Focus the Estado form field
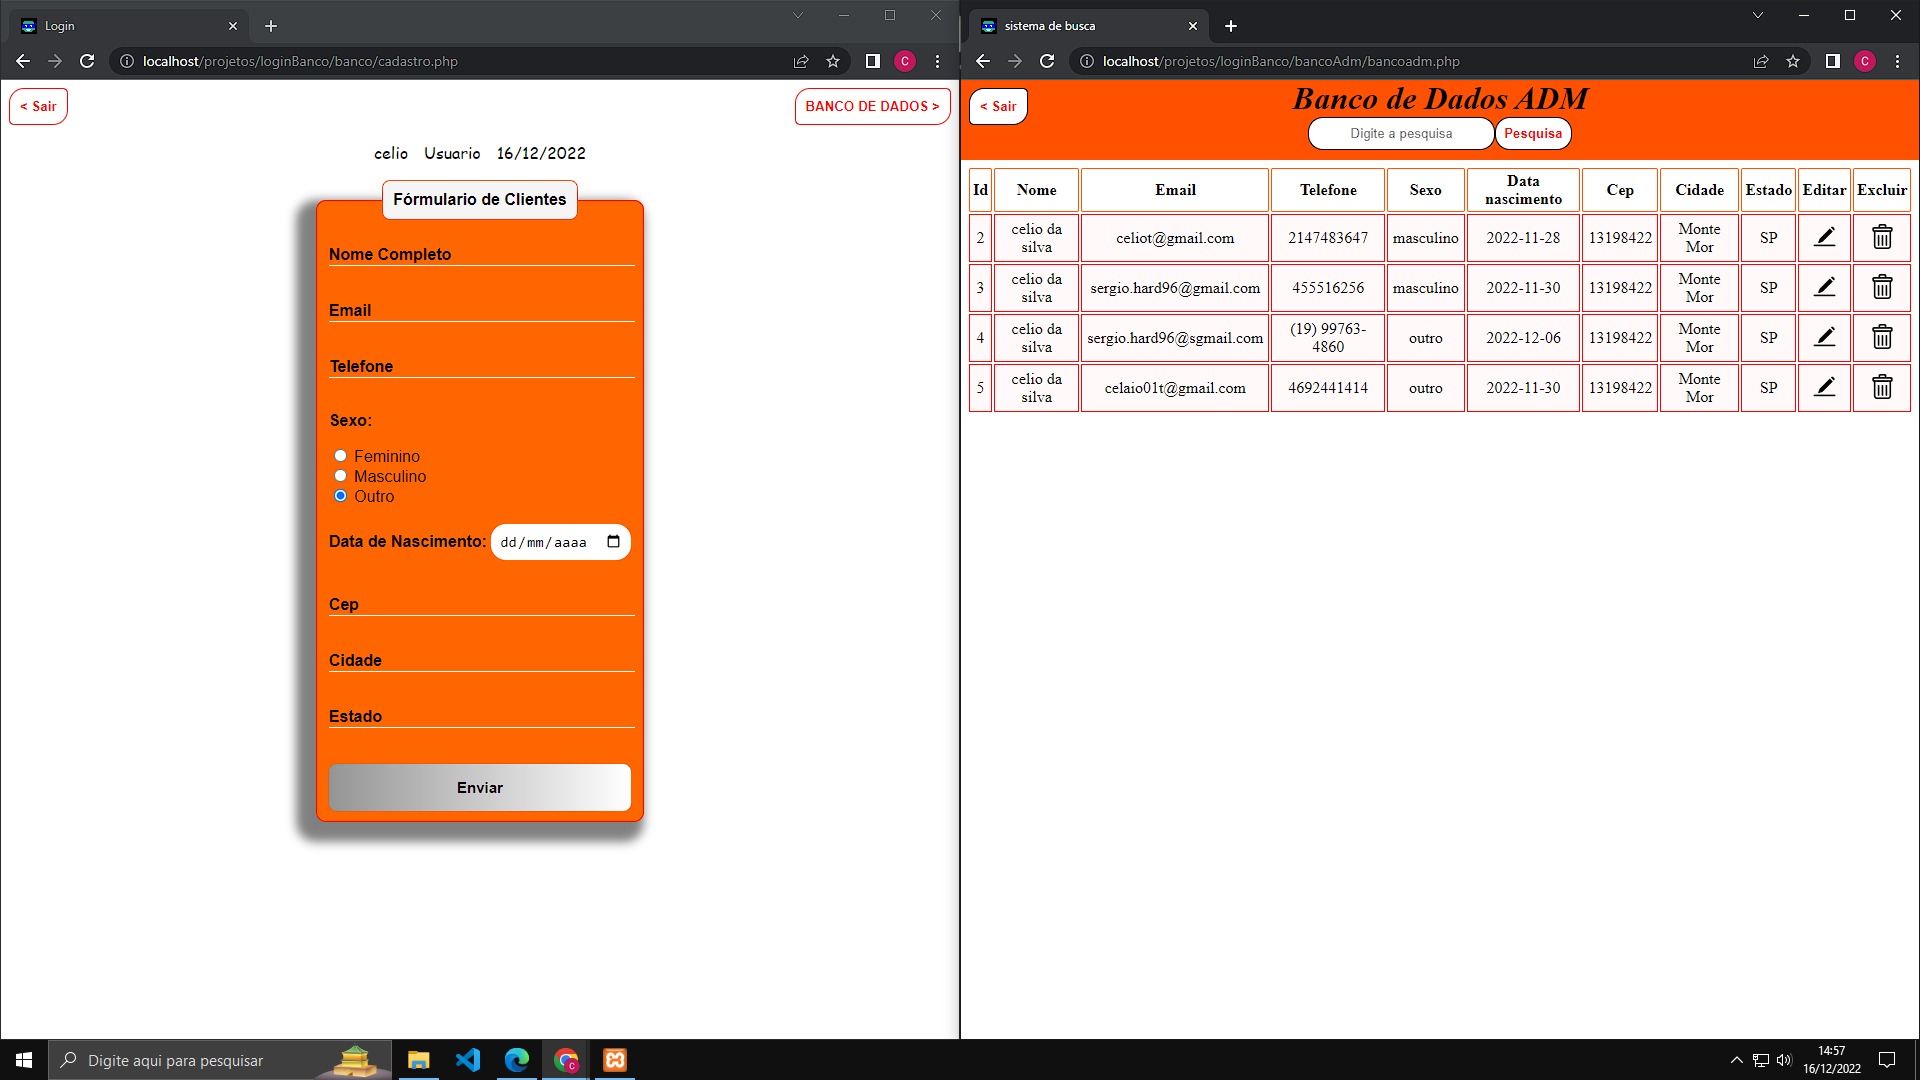1920x1080 pixels. (x=482, y=716)
